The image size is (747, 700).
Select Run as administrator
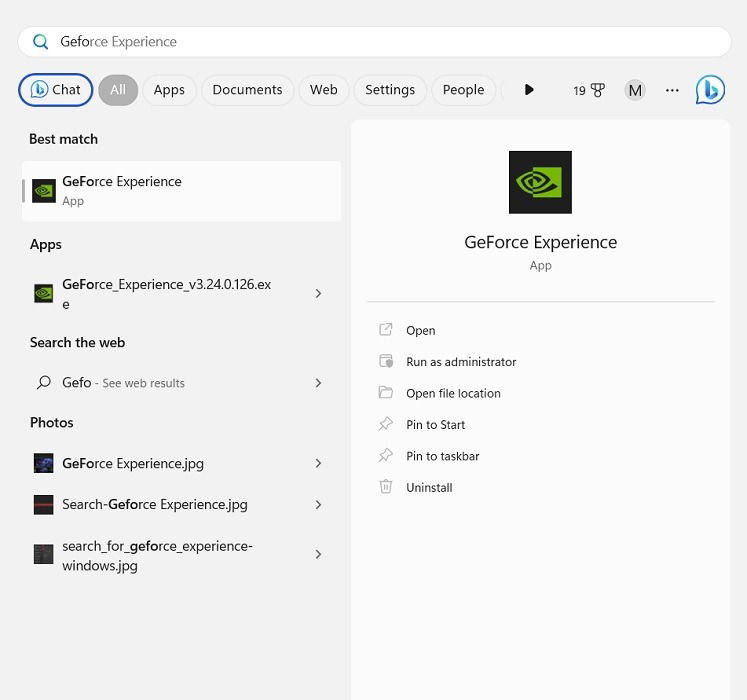[x=461, y=362]
